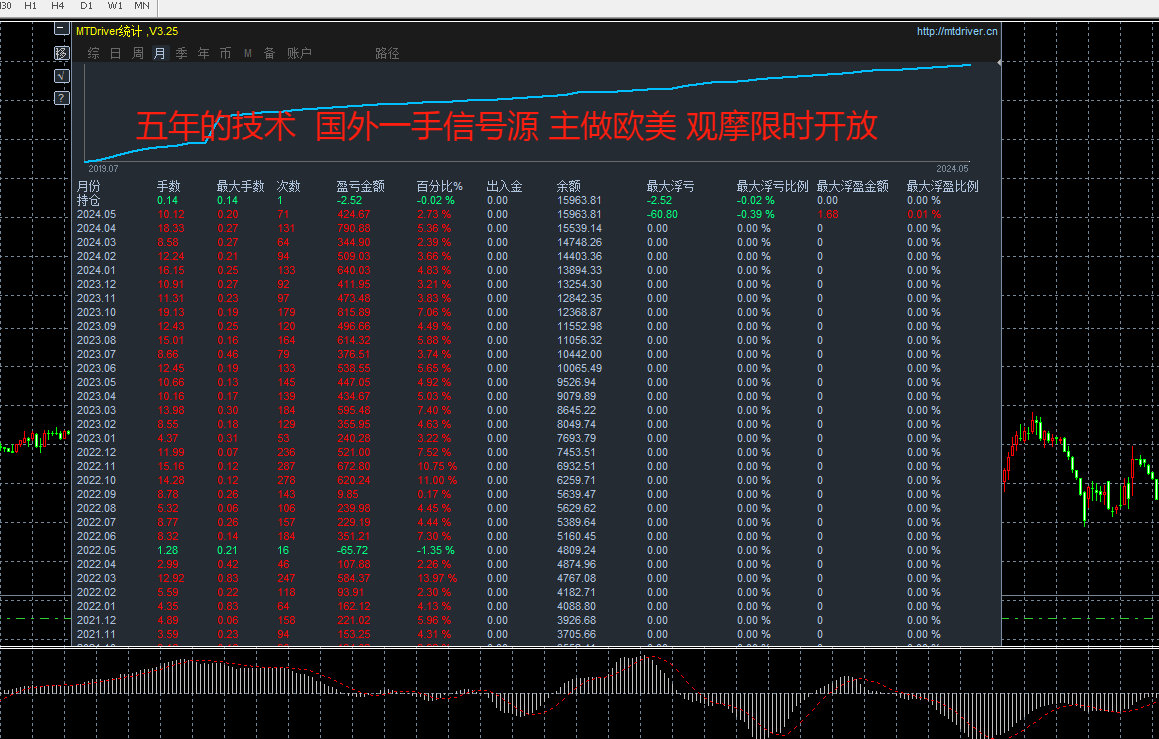This screenshot has width=1159, height=739.
Task: Toggle the √ checkmark icon button
Action: tap(62, 75)
